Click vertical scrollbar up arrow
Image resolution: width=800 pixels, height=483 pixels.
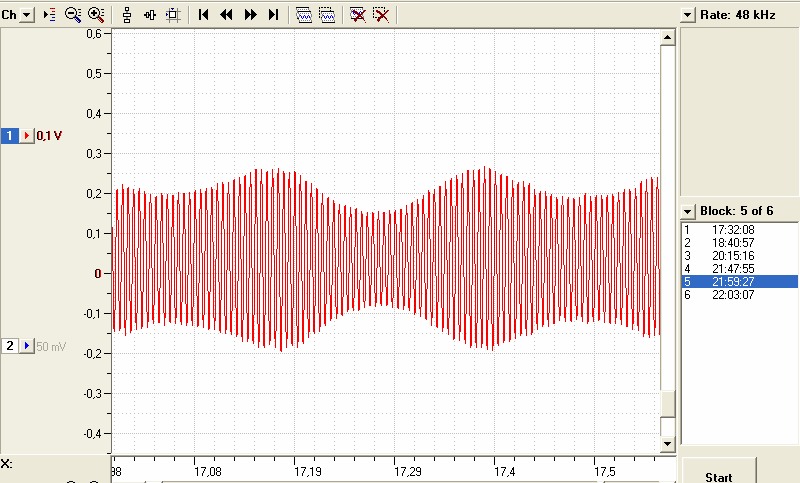click(668, 37)
